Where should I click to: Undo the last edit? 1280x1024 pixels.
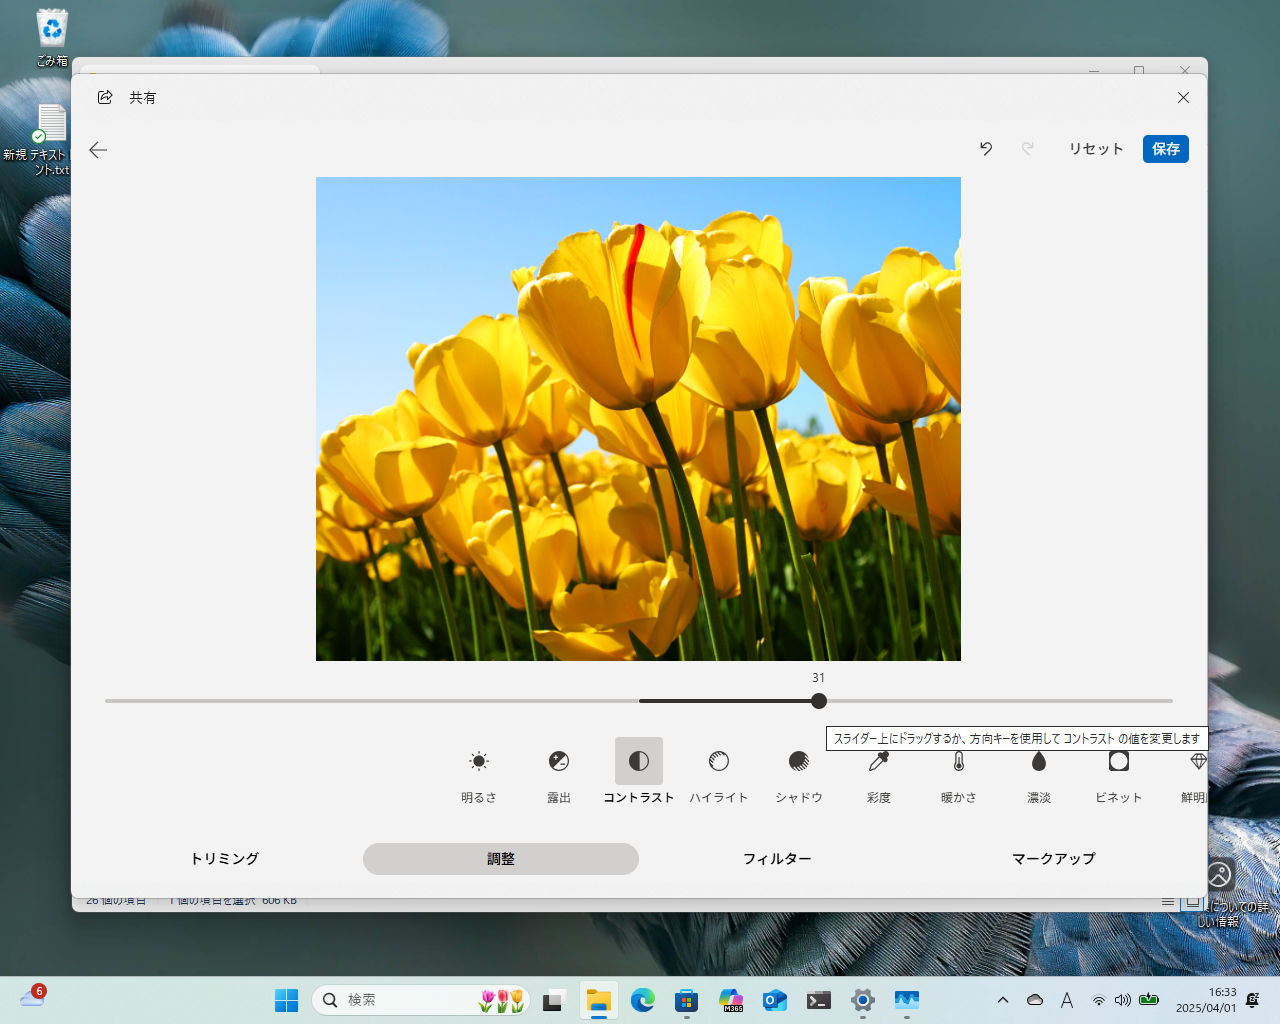click(986, 149)
